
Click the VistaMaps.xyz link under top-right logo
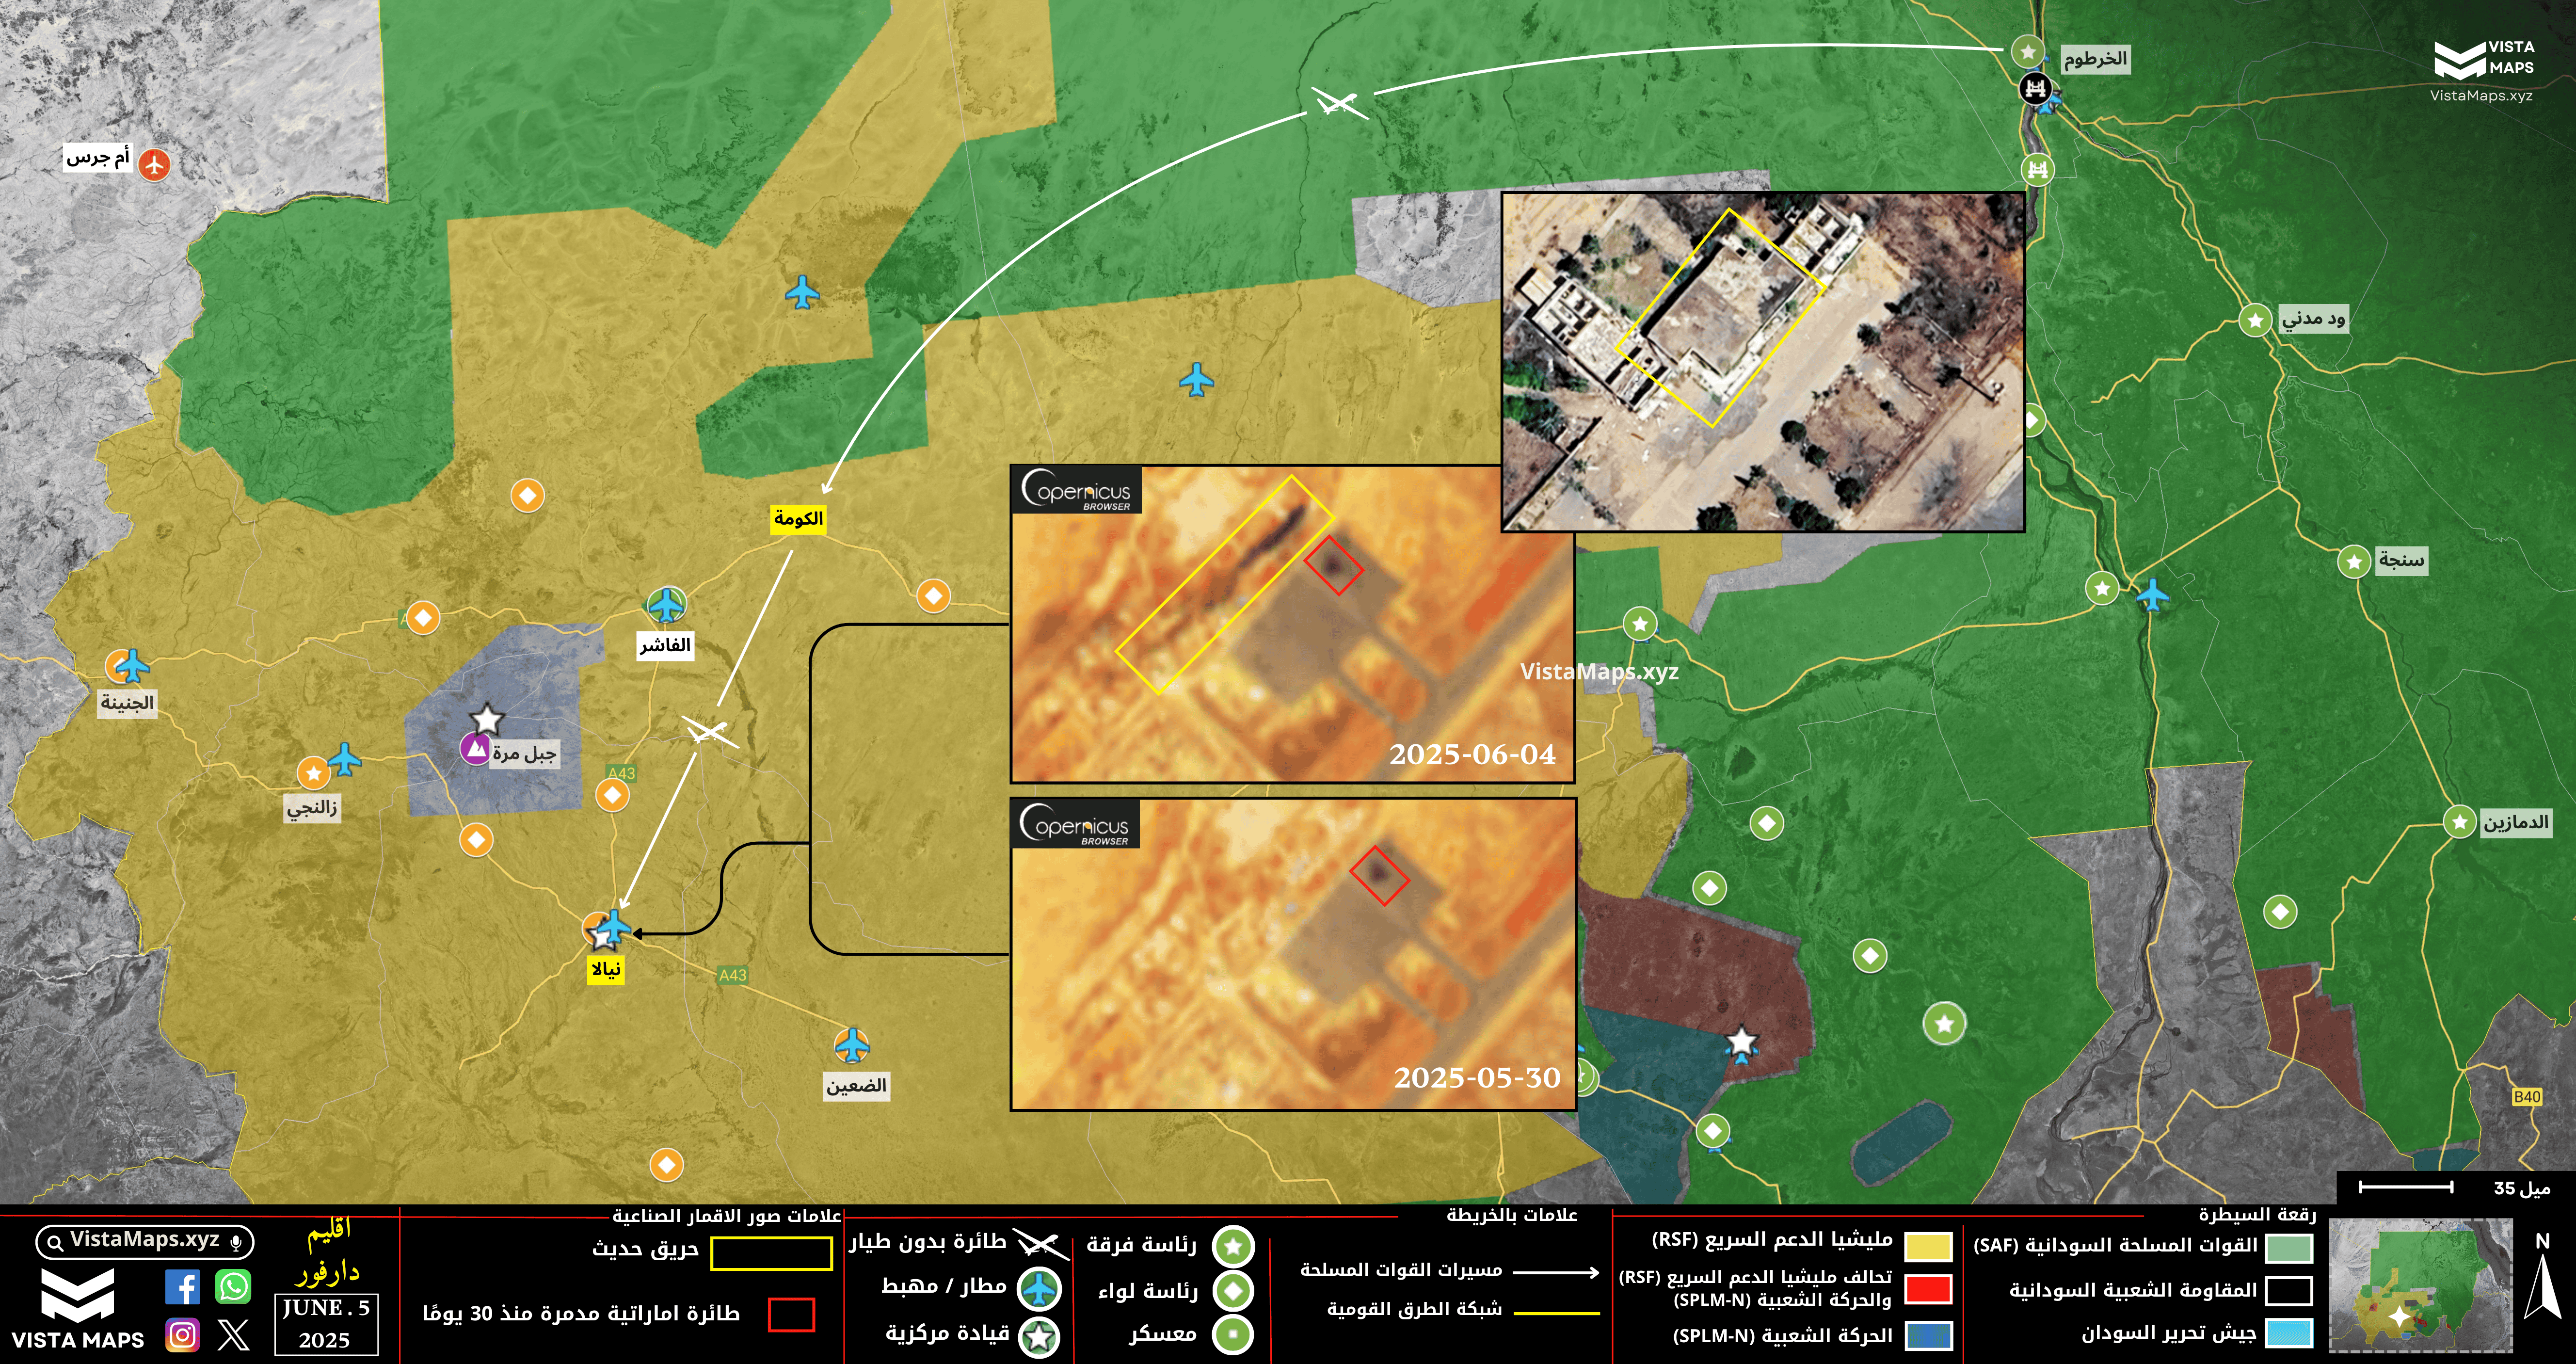click(x=2481, y=96)
